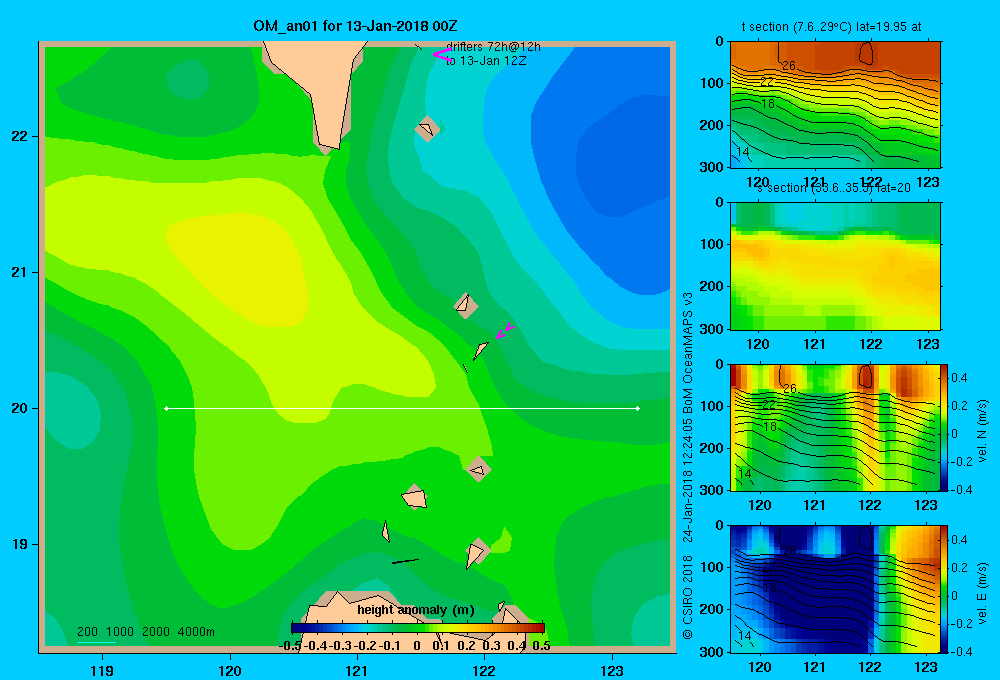
Task: Click the magenta drifter arrow beside the legend
Action: pos(441,54)
